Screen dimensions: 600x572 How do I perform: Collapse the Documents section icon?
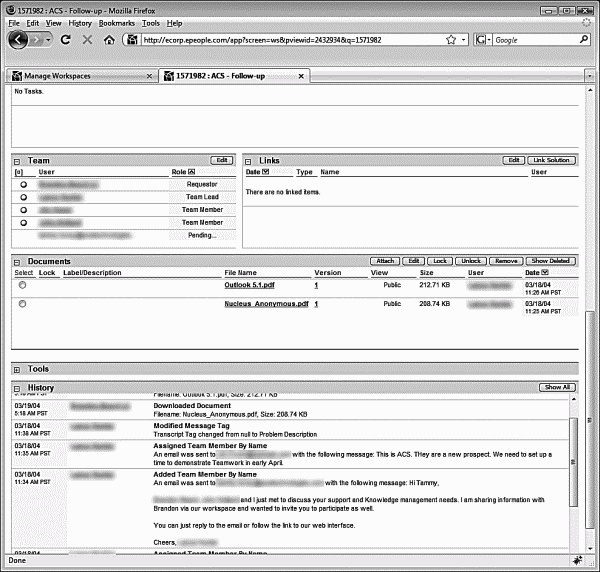[18, 261]
